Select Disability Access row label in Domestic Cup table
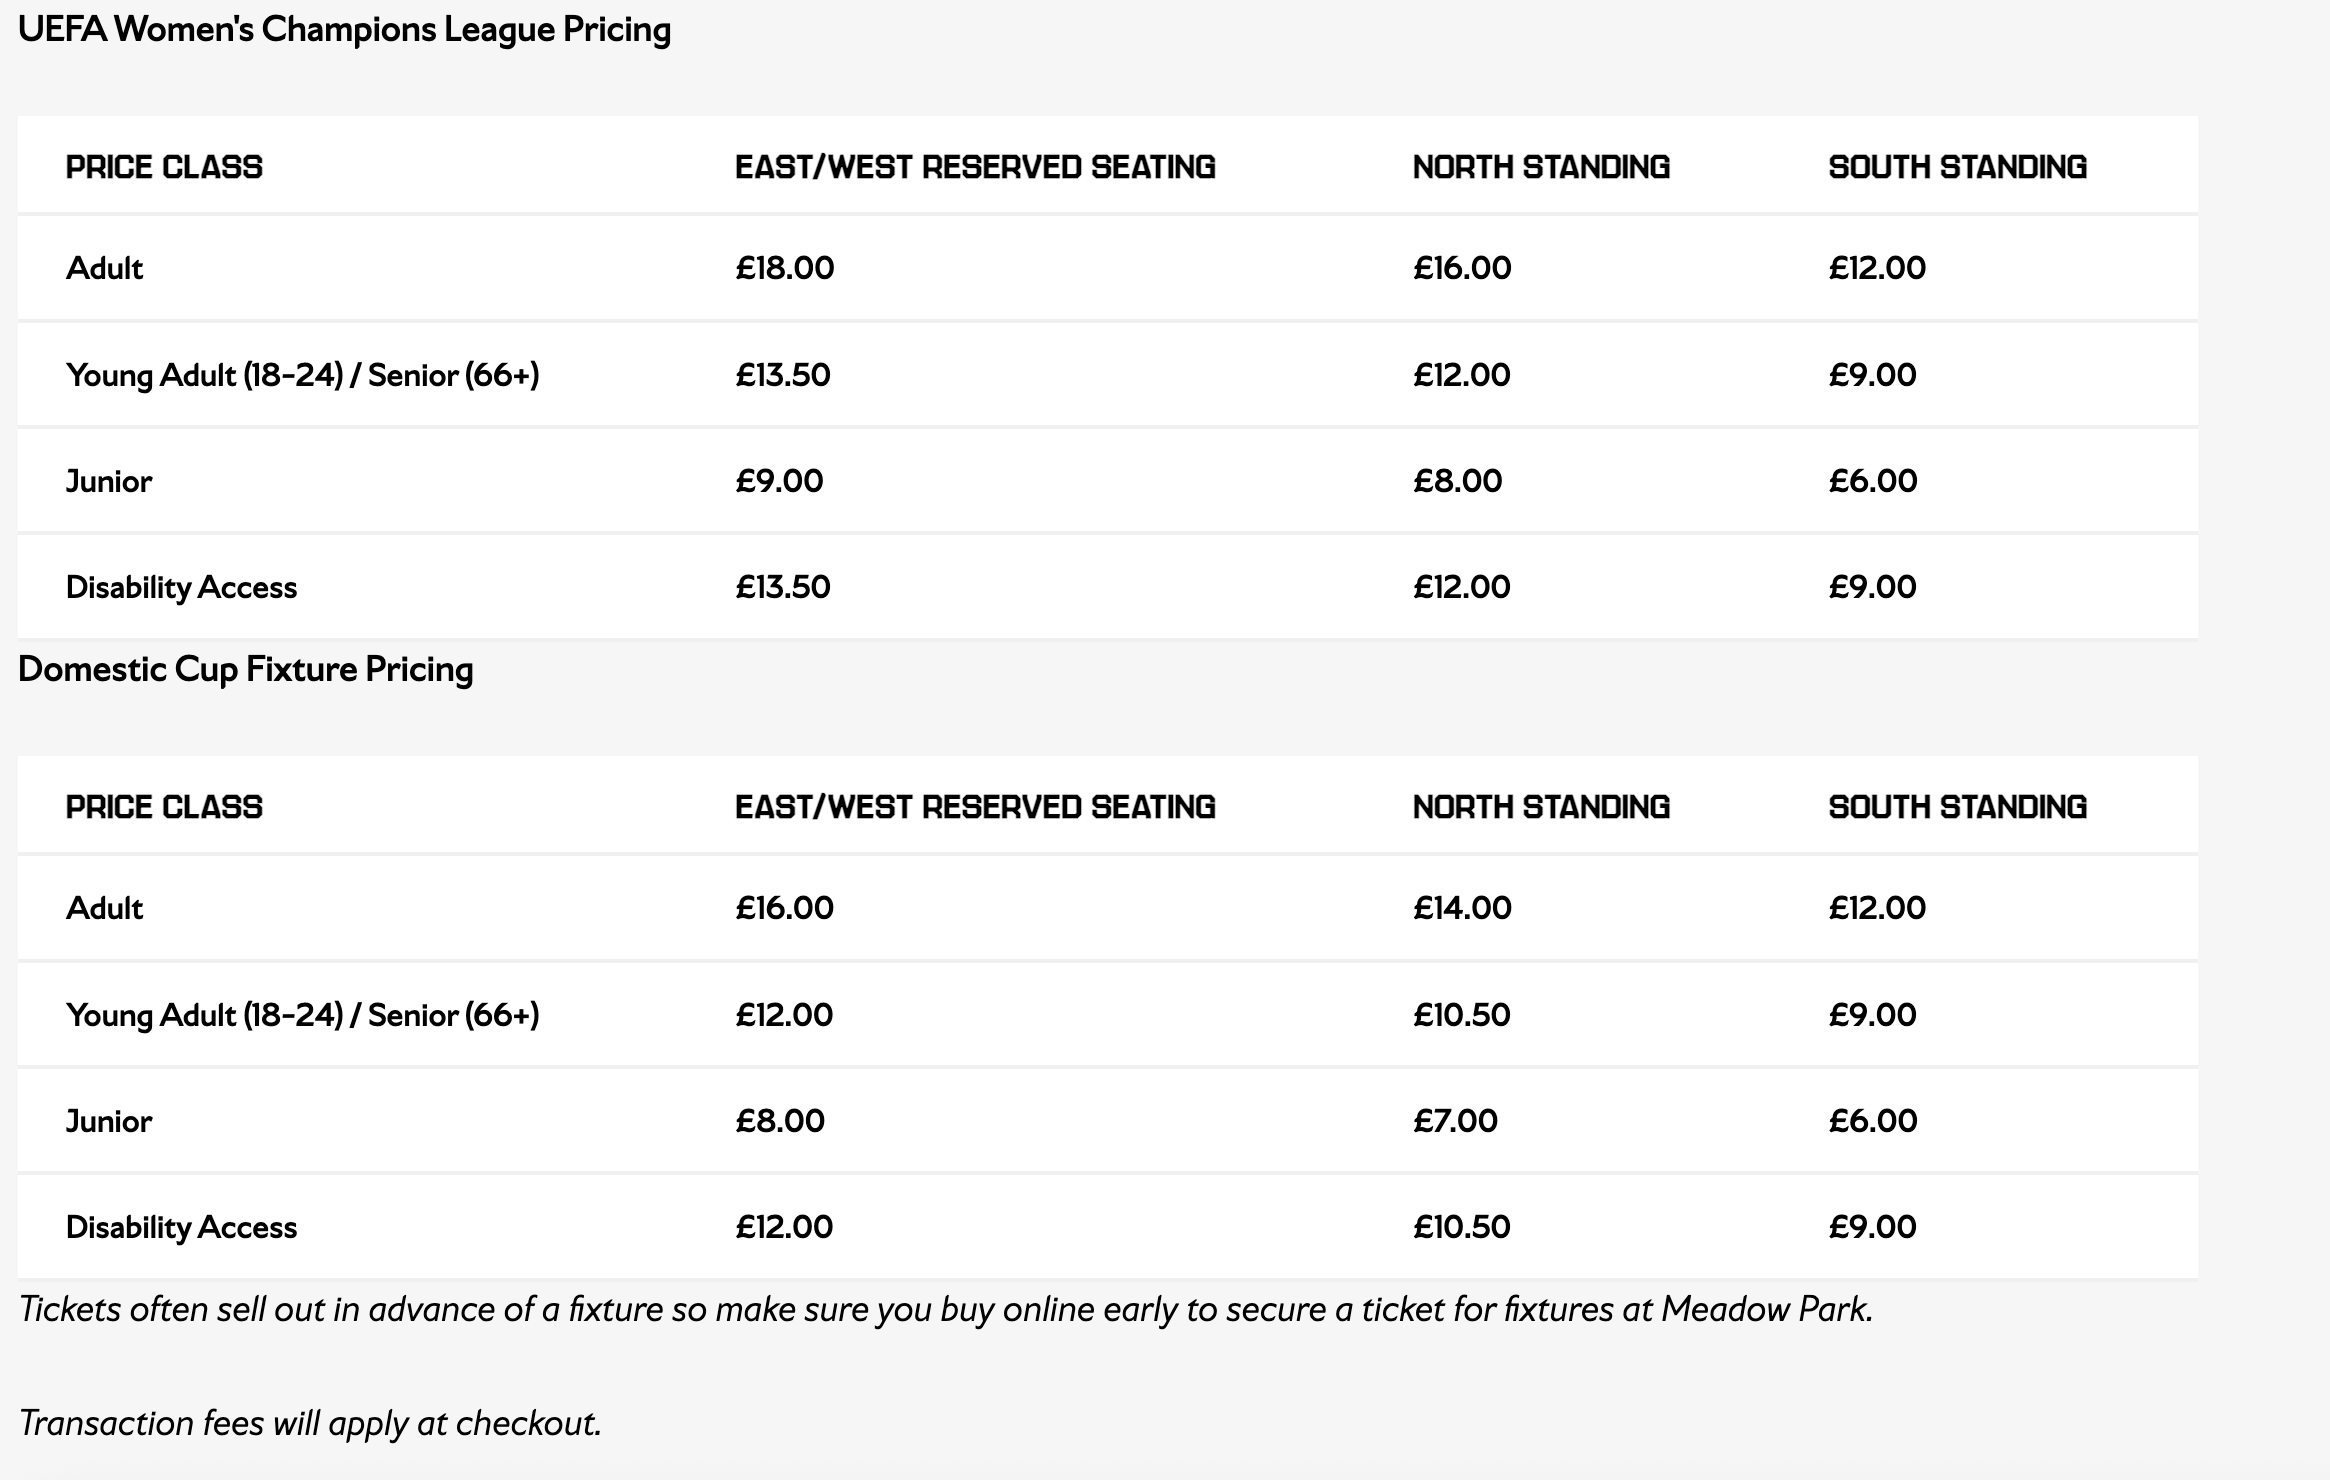 coord(181,1227)
